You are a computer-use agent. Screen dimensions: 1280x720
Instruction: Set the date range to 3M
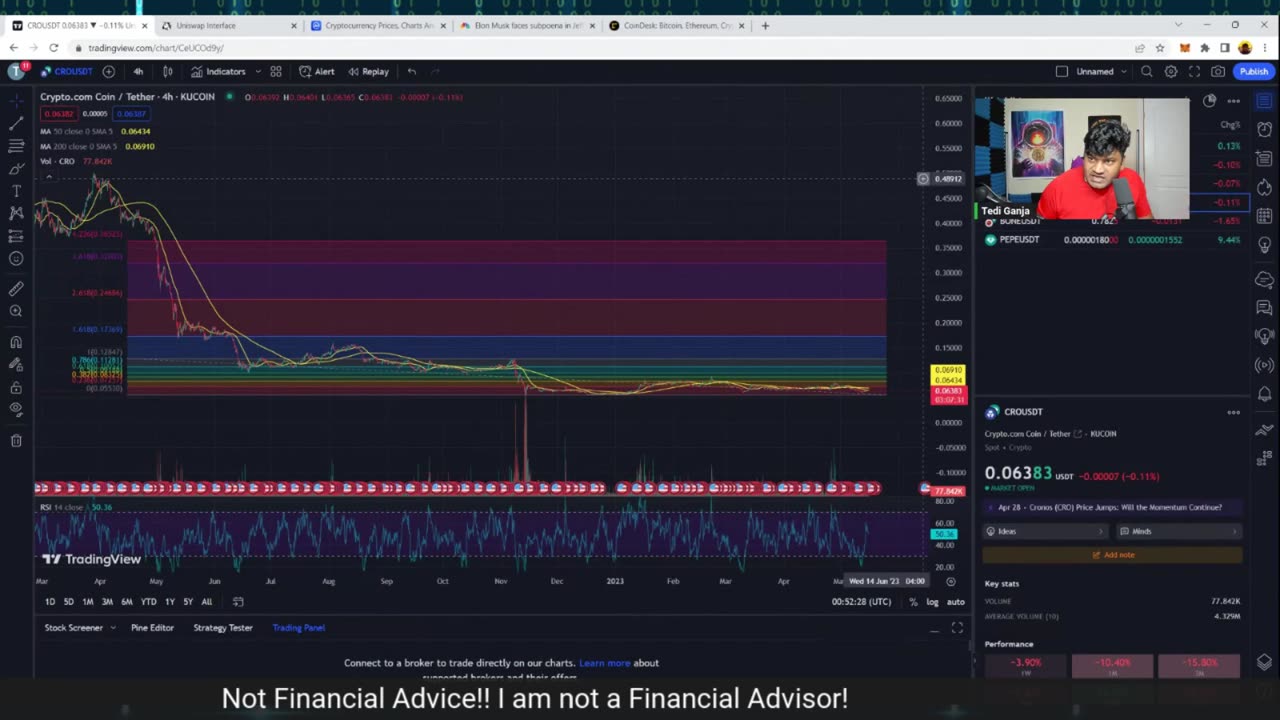(107, 602)
